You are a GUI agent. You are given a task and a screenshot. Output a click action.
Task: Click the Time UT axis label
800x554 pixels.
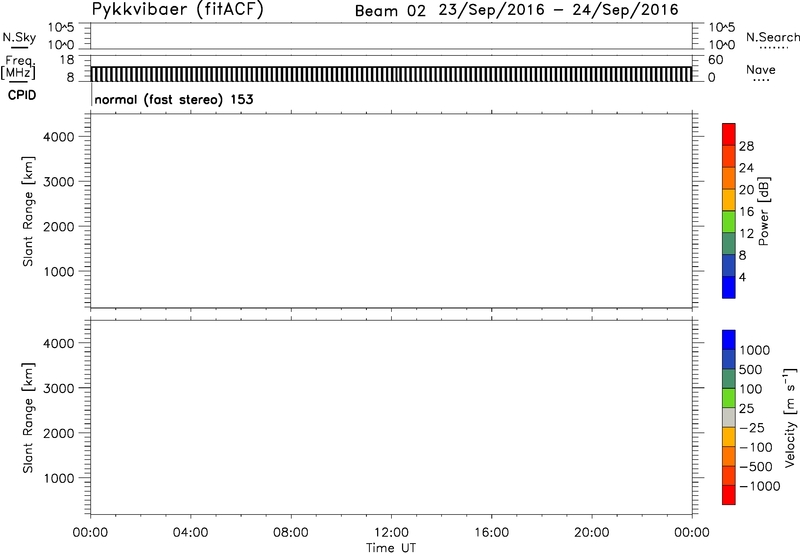[391, 548]
